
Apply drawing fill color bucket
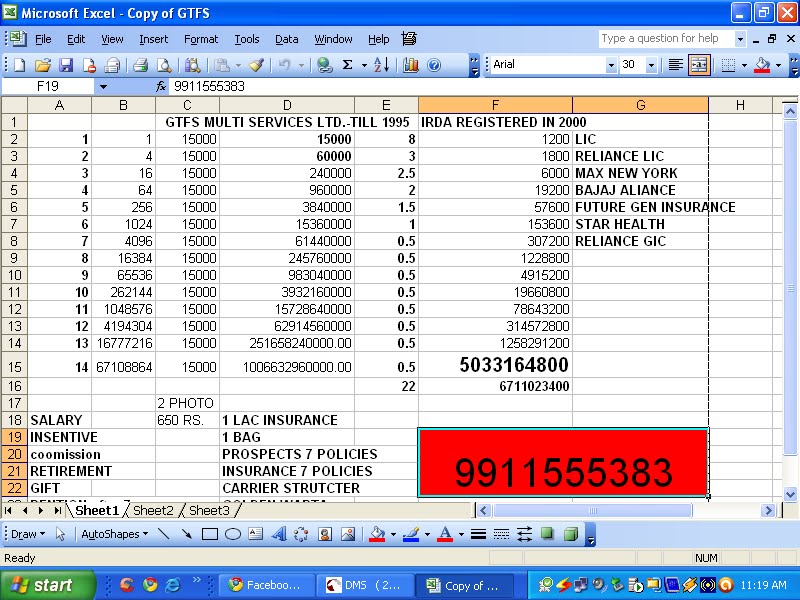(377, 534)
